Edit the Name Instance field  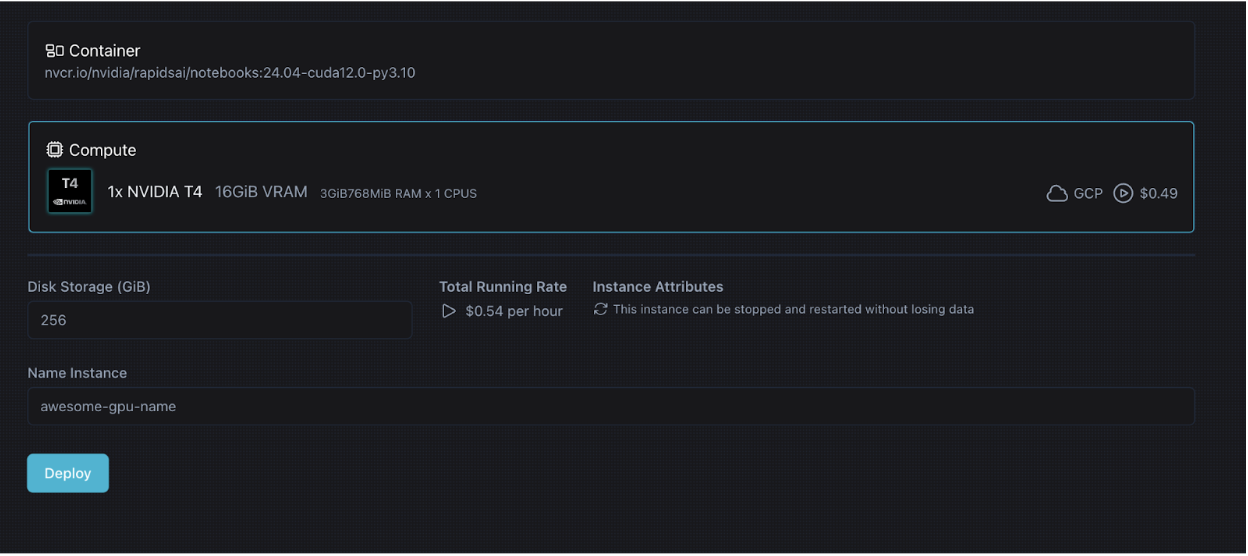[611, 406]
